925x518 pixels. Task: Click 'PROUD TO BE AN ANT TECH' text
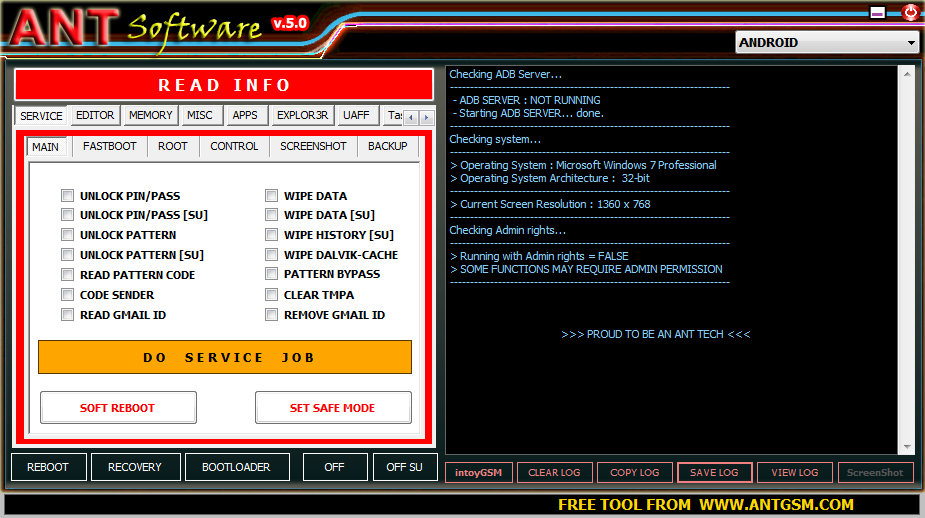(655, 335)
